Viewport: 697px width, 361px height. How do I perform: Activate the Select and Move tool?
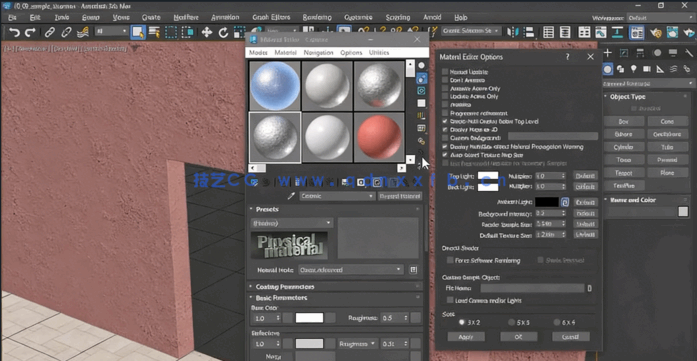click(x=207, y=32)
